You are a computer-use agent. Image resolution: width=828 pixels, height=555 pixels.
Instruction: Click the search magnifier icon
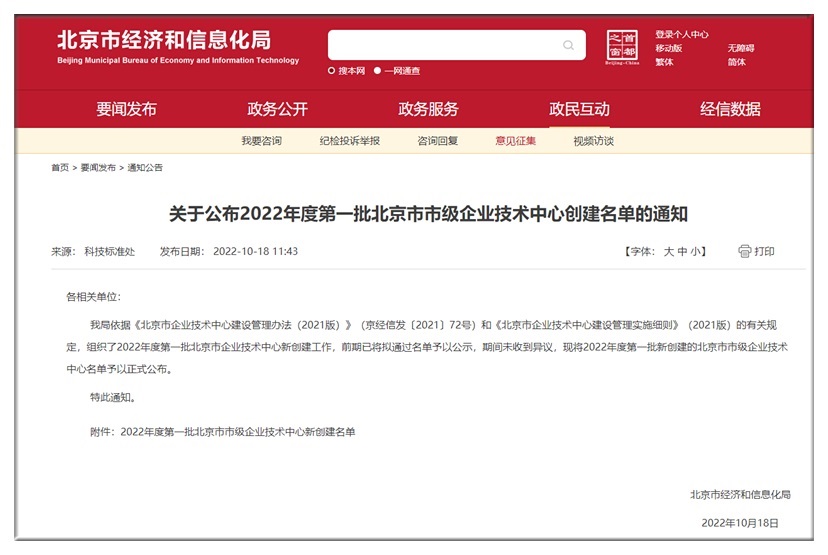click(x=568, y=45)
